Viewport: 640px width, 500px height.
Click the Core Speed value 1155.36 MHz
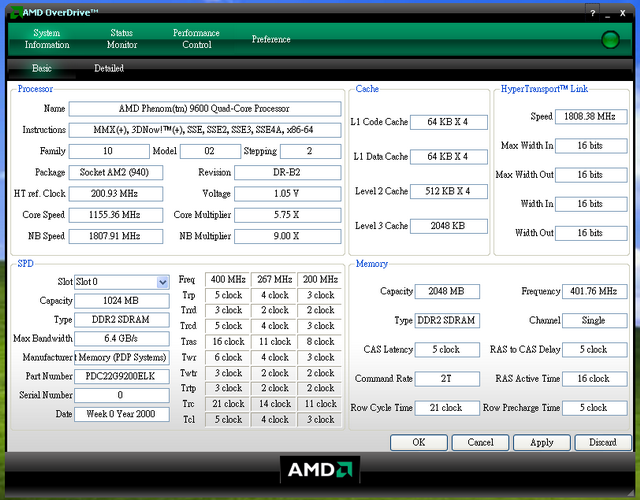[x=116, y=215]
